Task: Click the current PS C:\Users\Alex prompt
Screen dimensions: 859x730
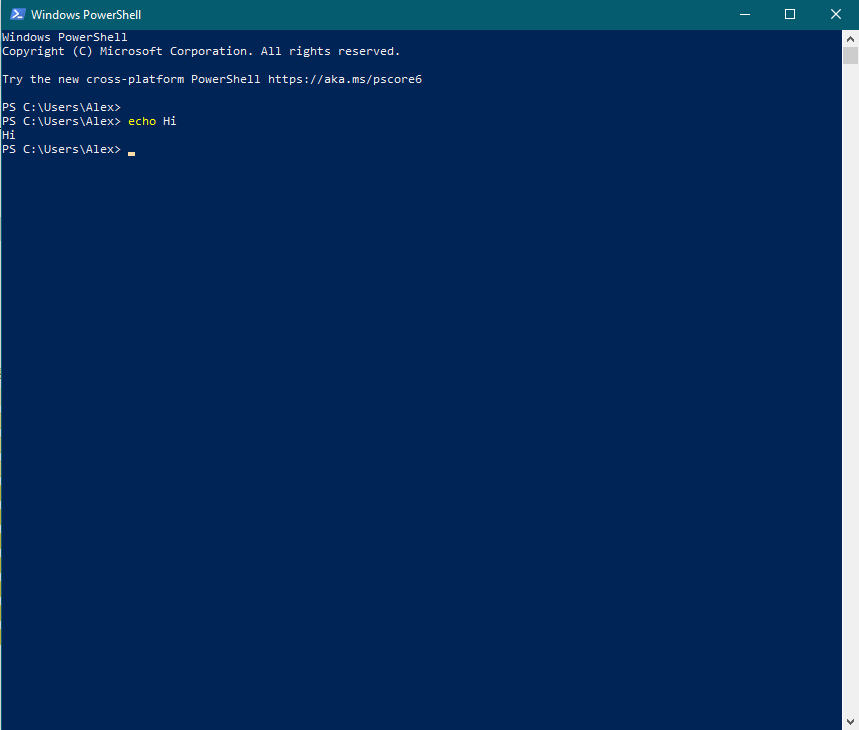Action: [x=60, y=149]
